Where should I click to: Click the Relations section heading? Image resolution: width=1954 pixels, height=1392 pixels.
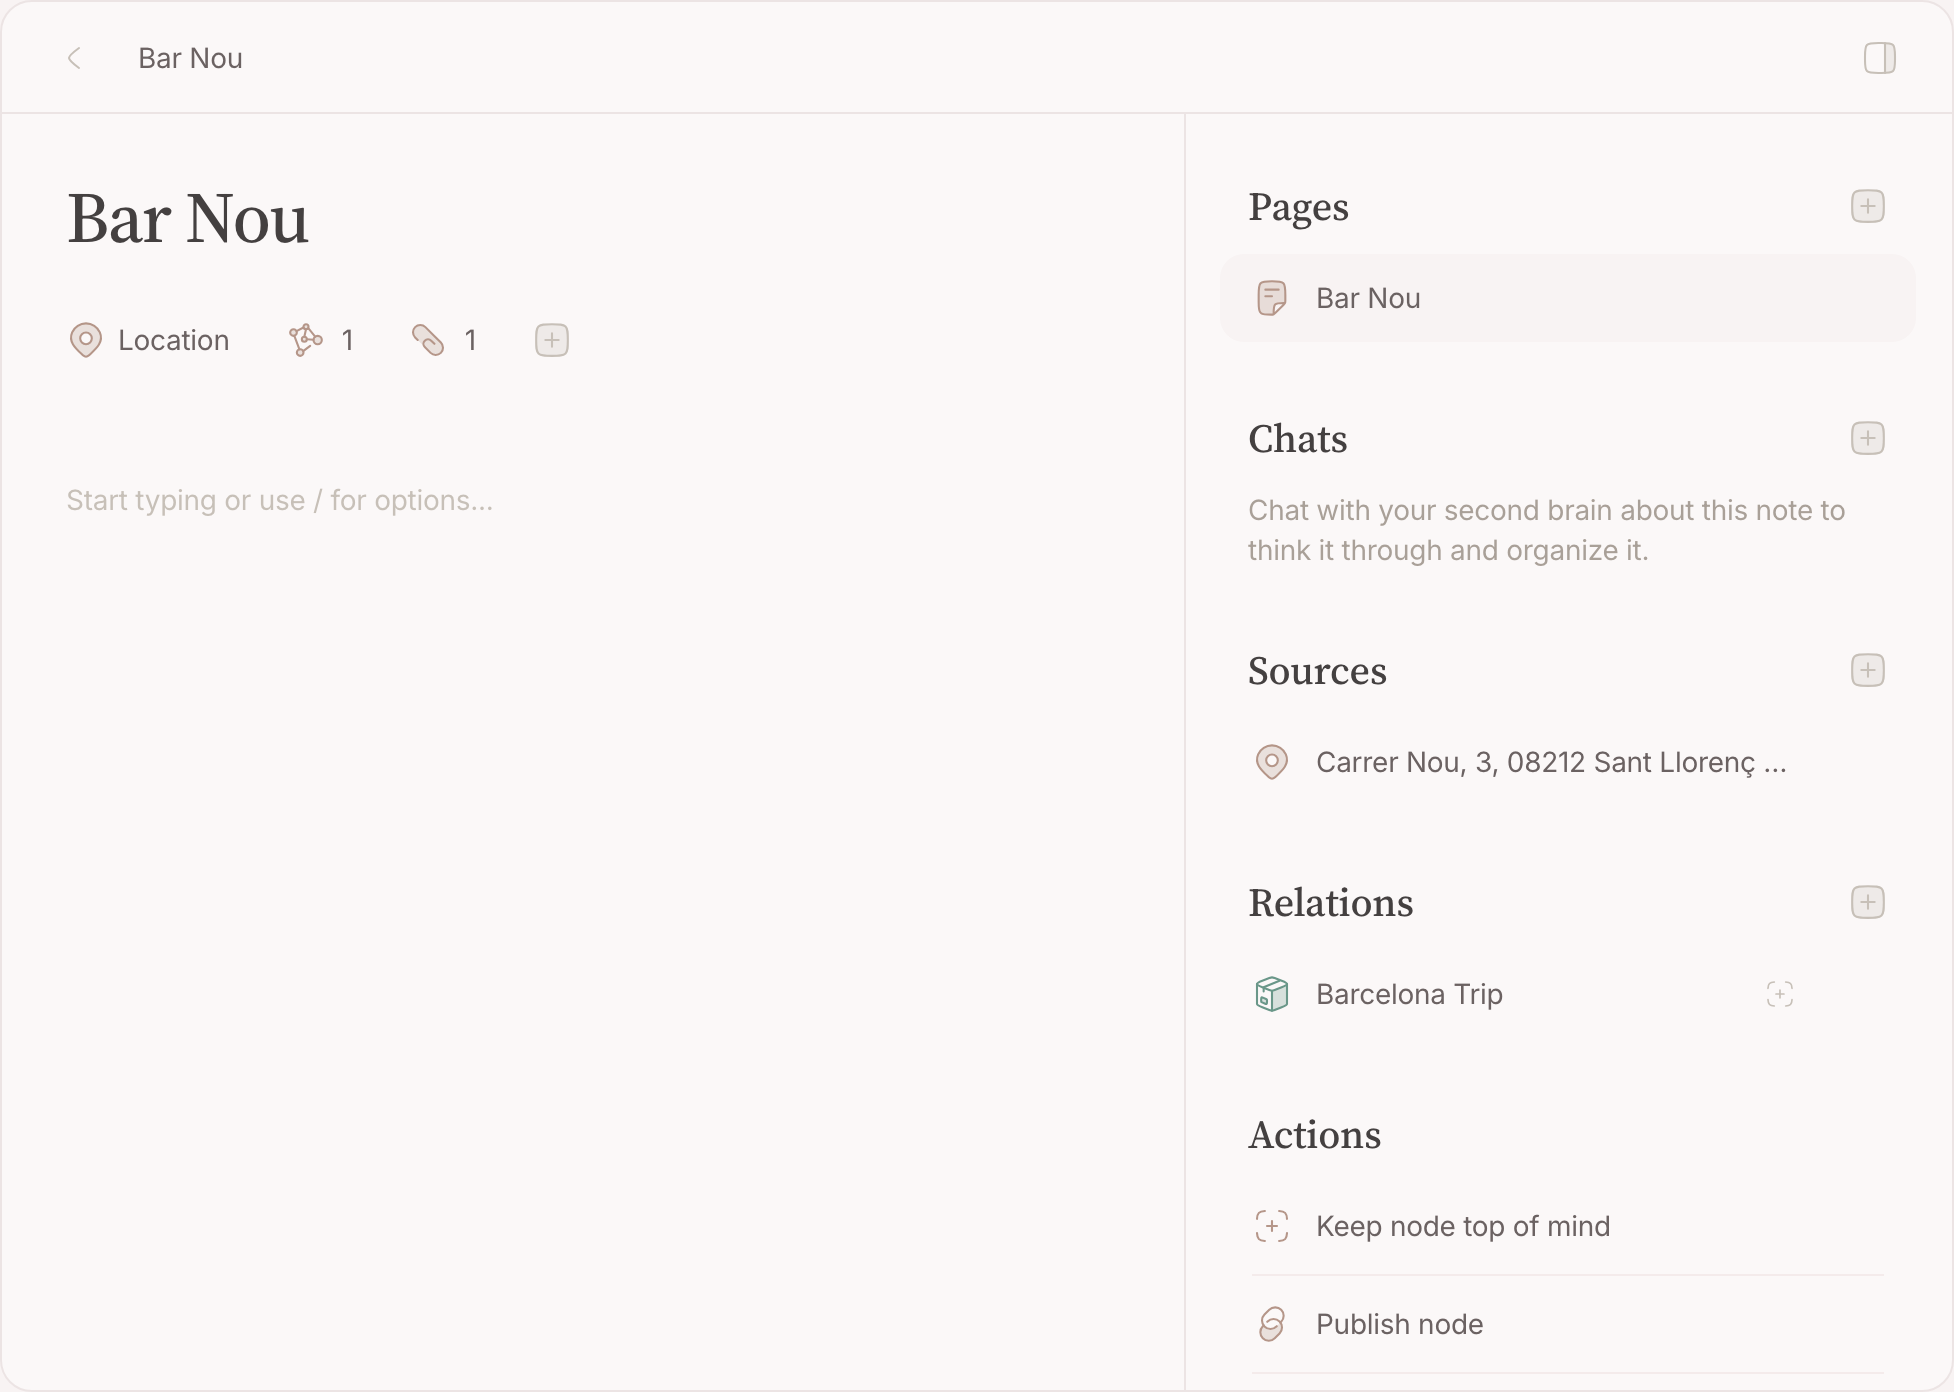[x=1330, y=903]
